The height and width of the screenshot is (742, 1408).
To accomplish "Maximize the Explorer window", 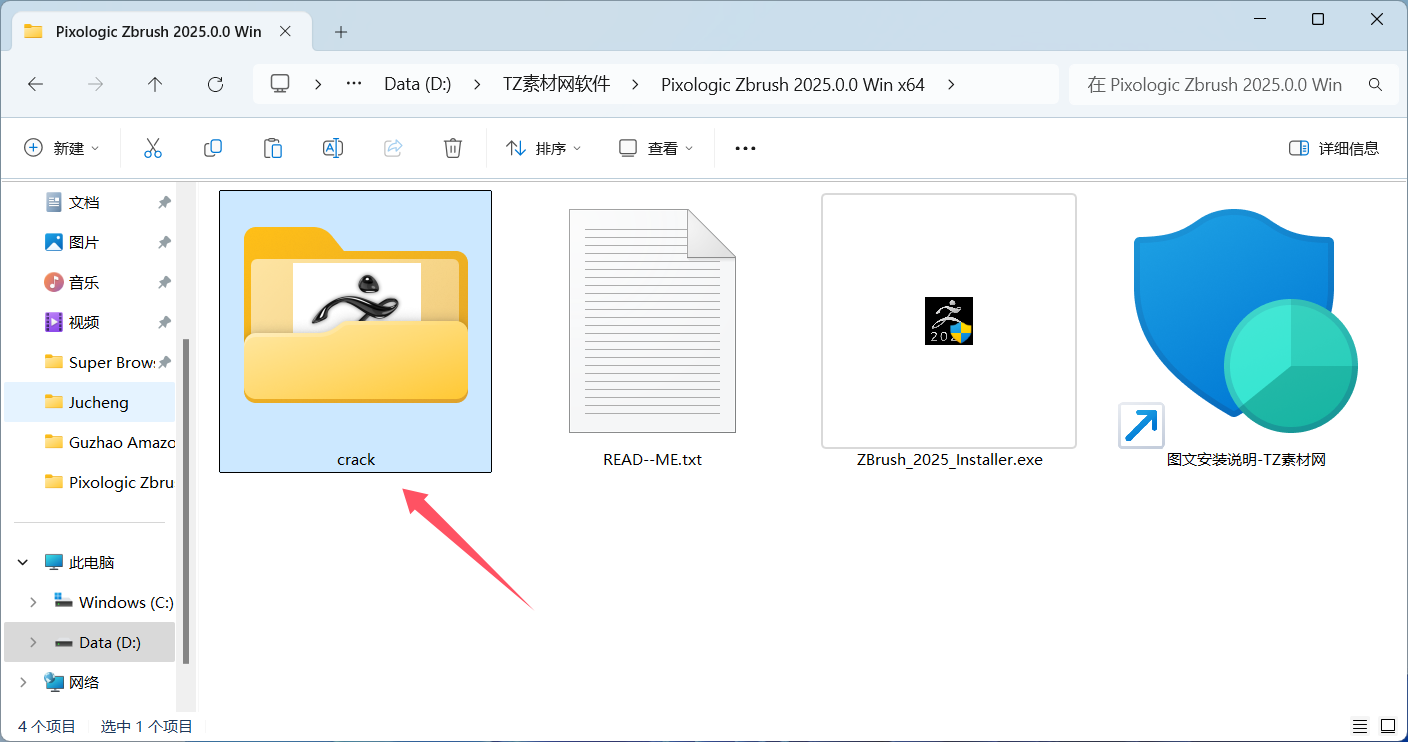I will tap(1318, 19).
